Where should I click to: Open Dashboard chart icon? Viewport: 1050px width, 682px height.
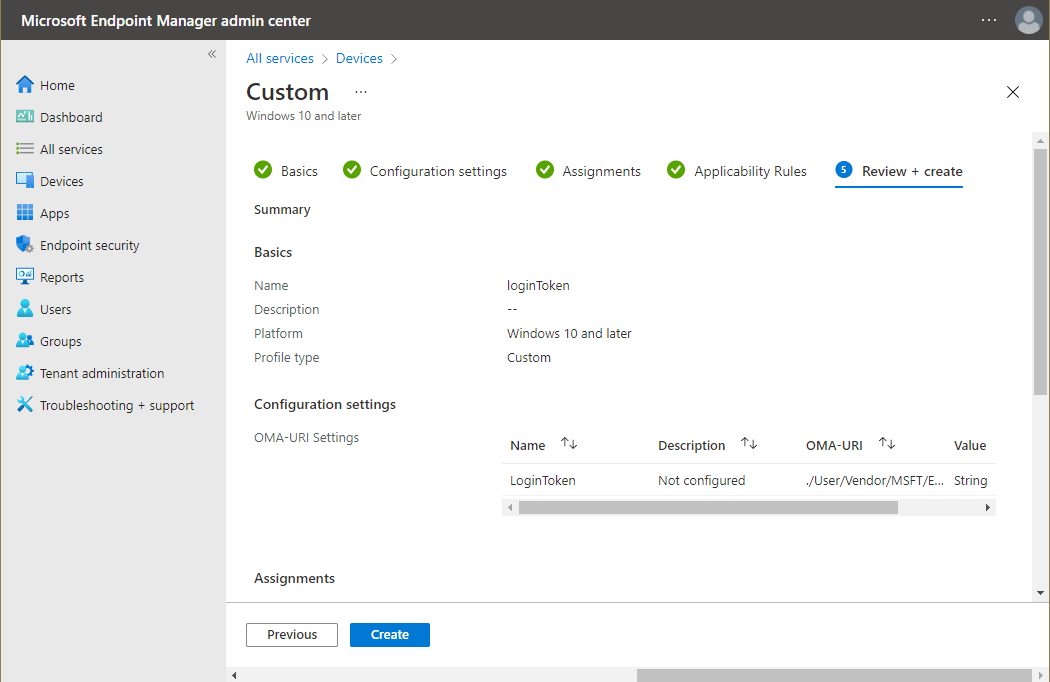(x=25, y=117)
